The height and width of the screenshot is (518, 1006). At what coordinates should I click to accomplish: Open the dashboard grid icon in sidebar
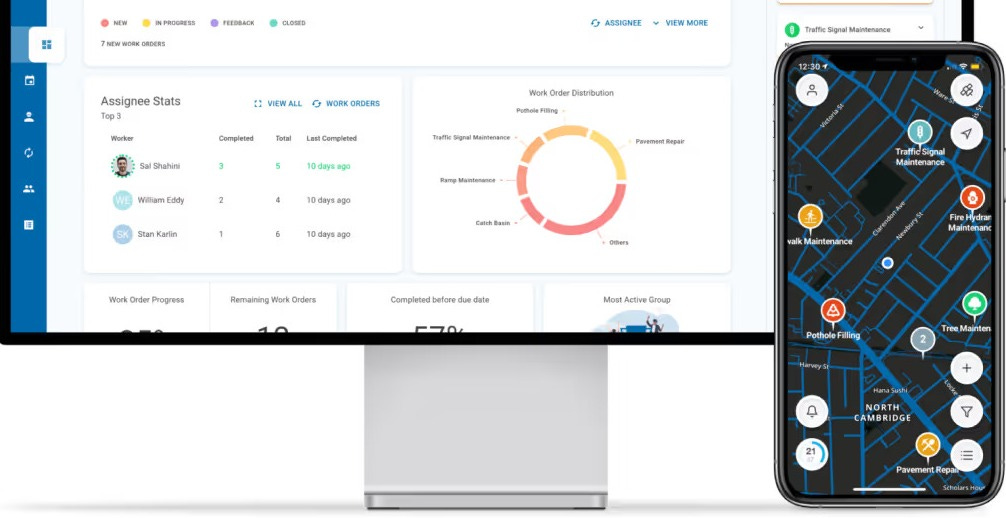[x=46, y=45]
